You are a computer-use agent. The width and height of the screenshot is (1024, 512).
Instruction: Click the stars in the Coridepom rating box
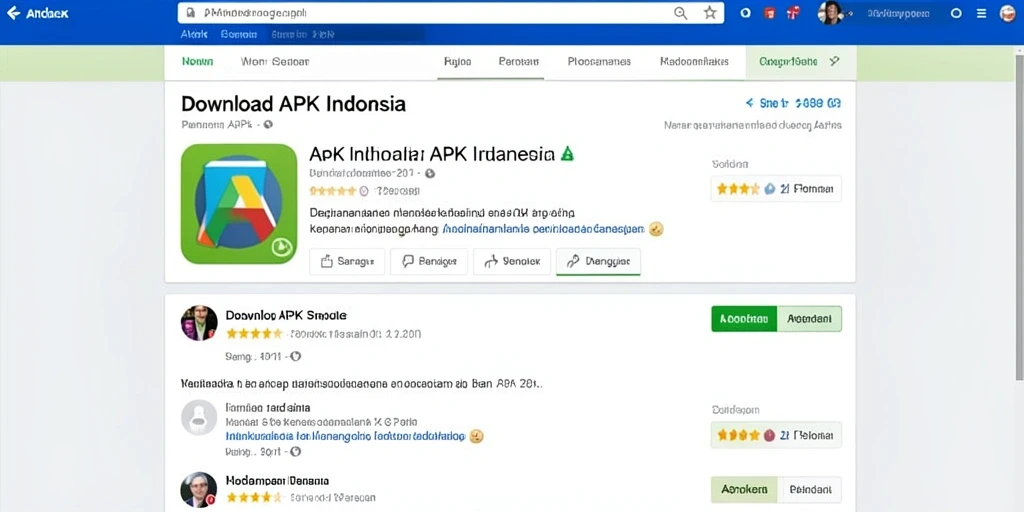738,435
